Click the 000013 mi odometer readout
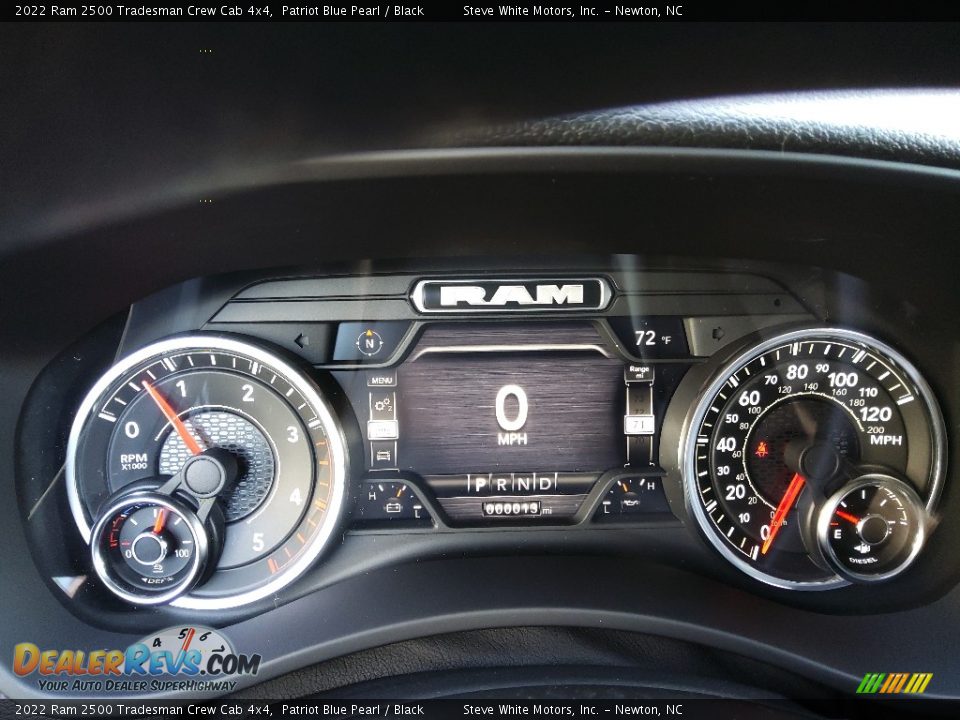 517,509
